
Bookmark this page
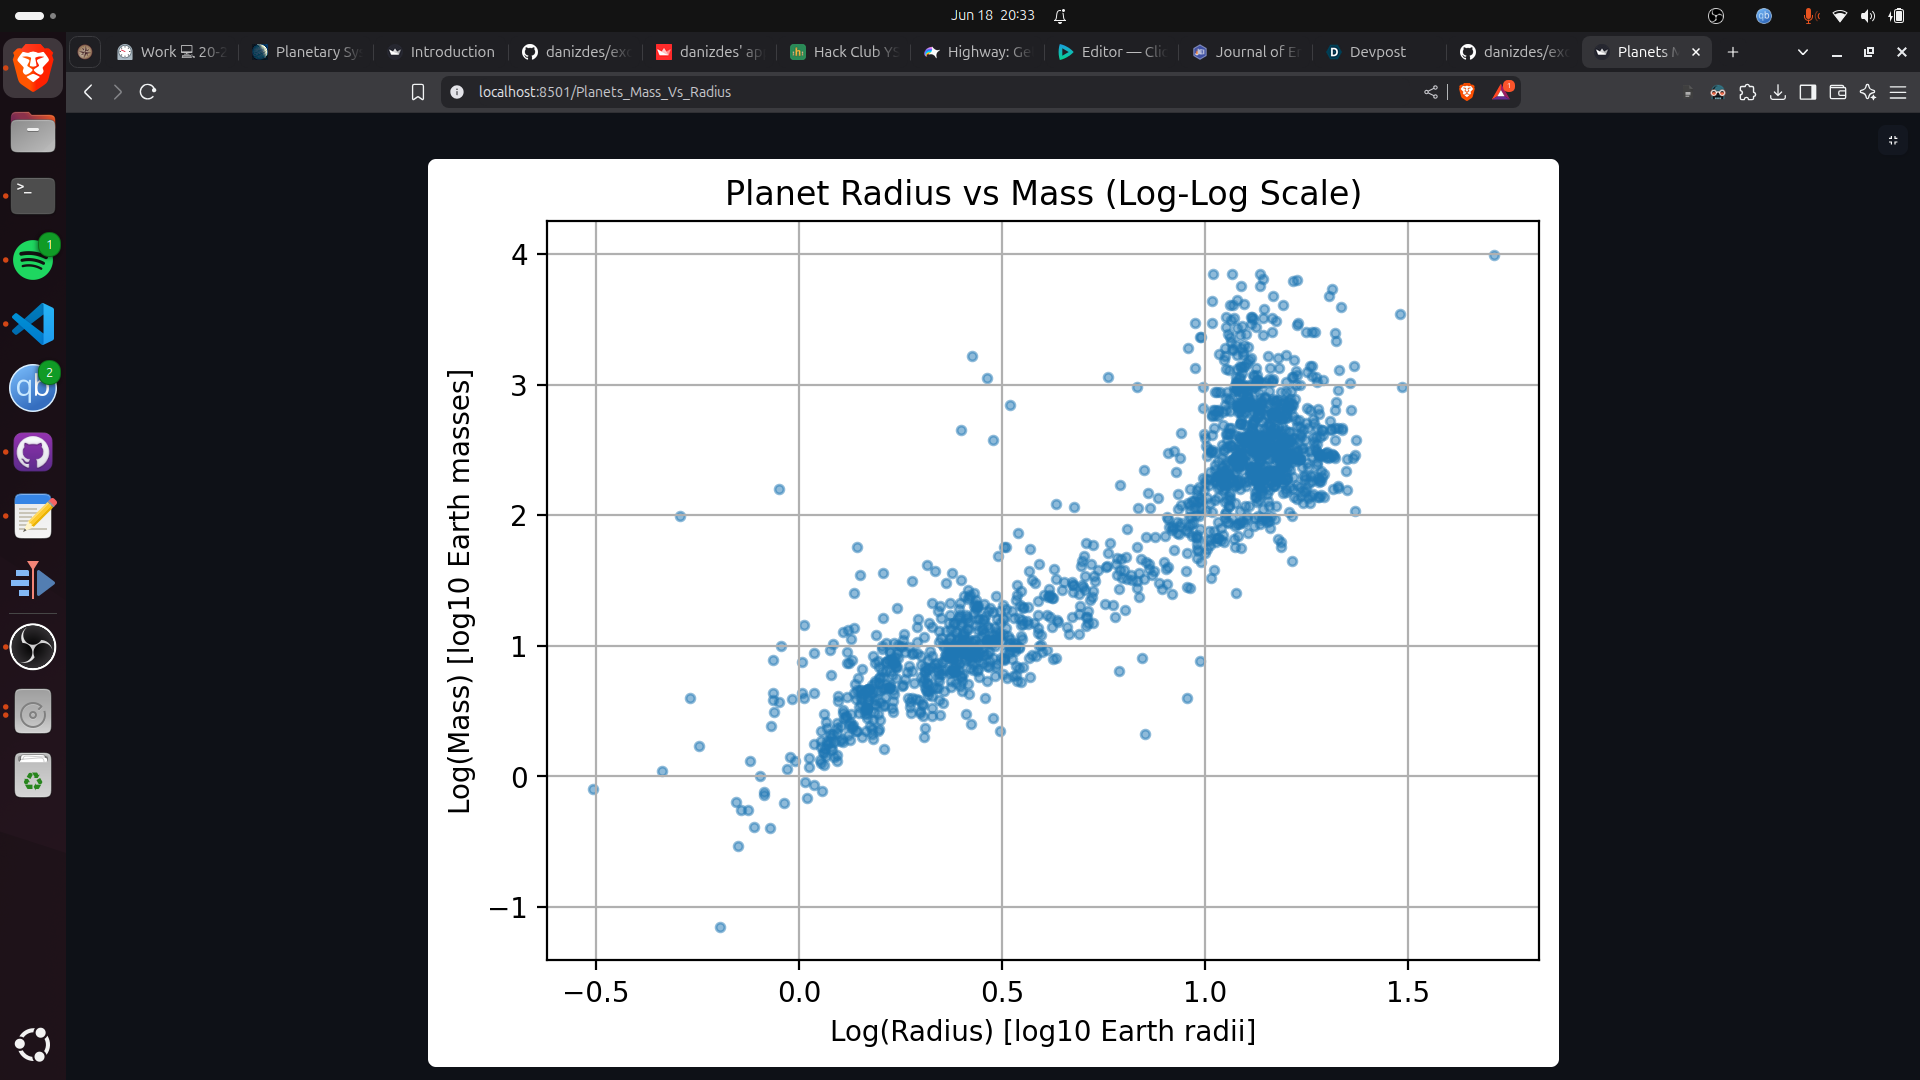(418, 92)
